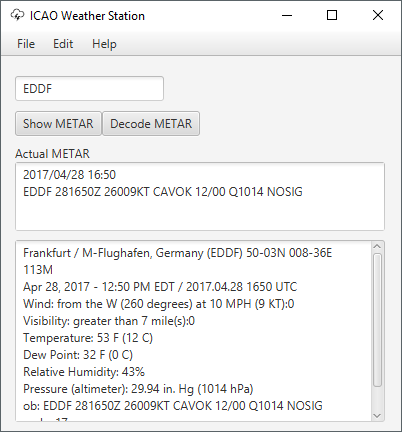Click the 'Relative Humidity: 43%' line
The width and height of the screenshot is (402, 432).
84,372
